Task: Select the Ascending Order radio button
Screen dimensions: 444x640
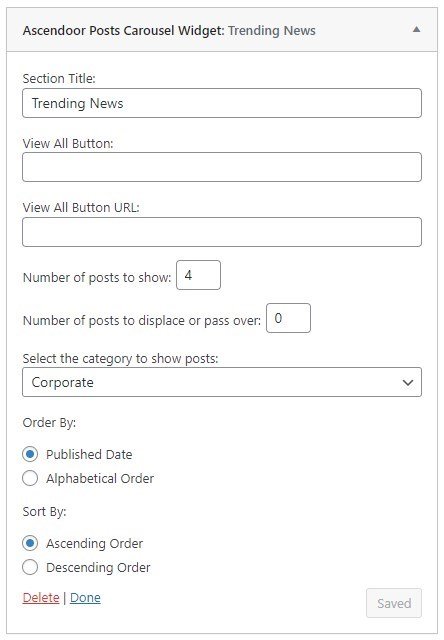Action: pyautogui.click(x=30, y=543)
